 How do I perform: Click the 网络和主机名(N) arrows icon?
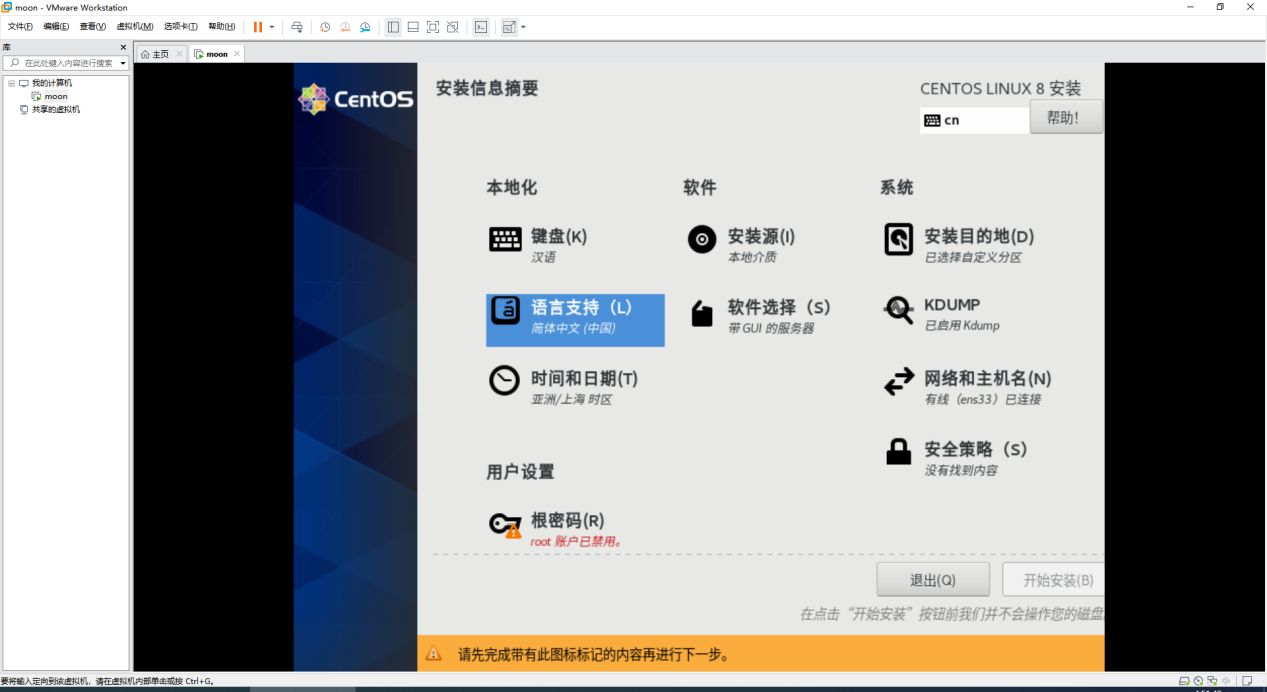point(899,381)
